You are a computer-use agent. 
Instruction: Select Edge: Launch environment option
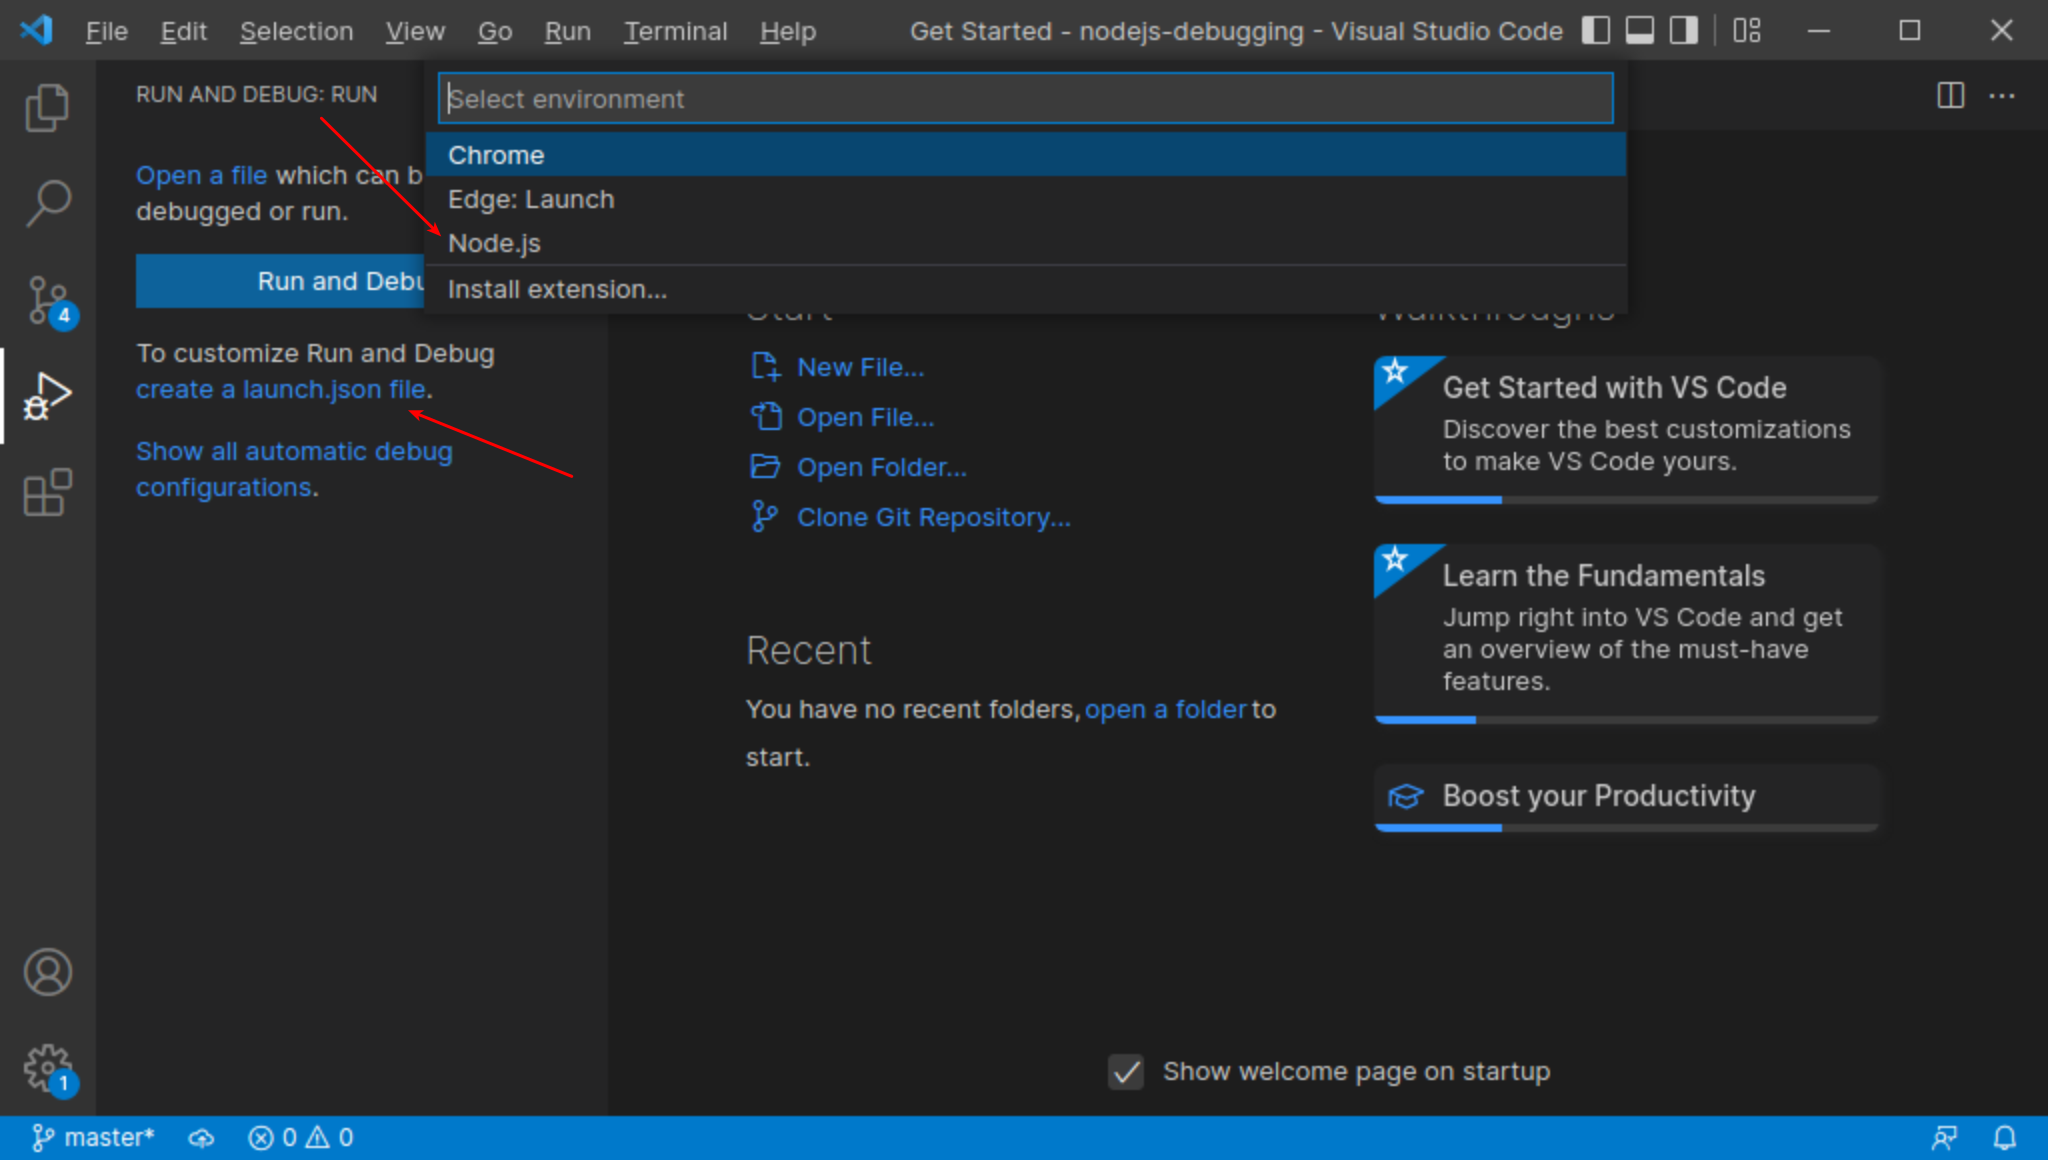tap(531, 199)
